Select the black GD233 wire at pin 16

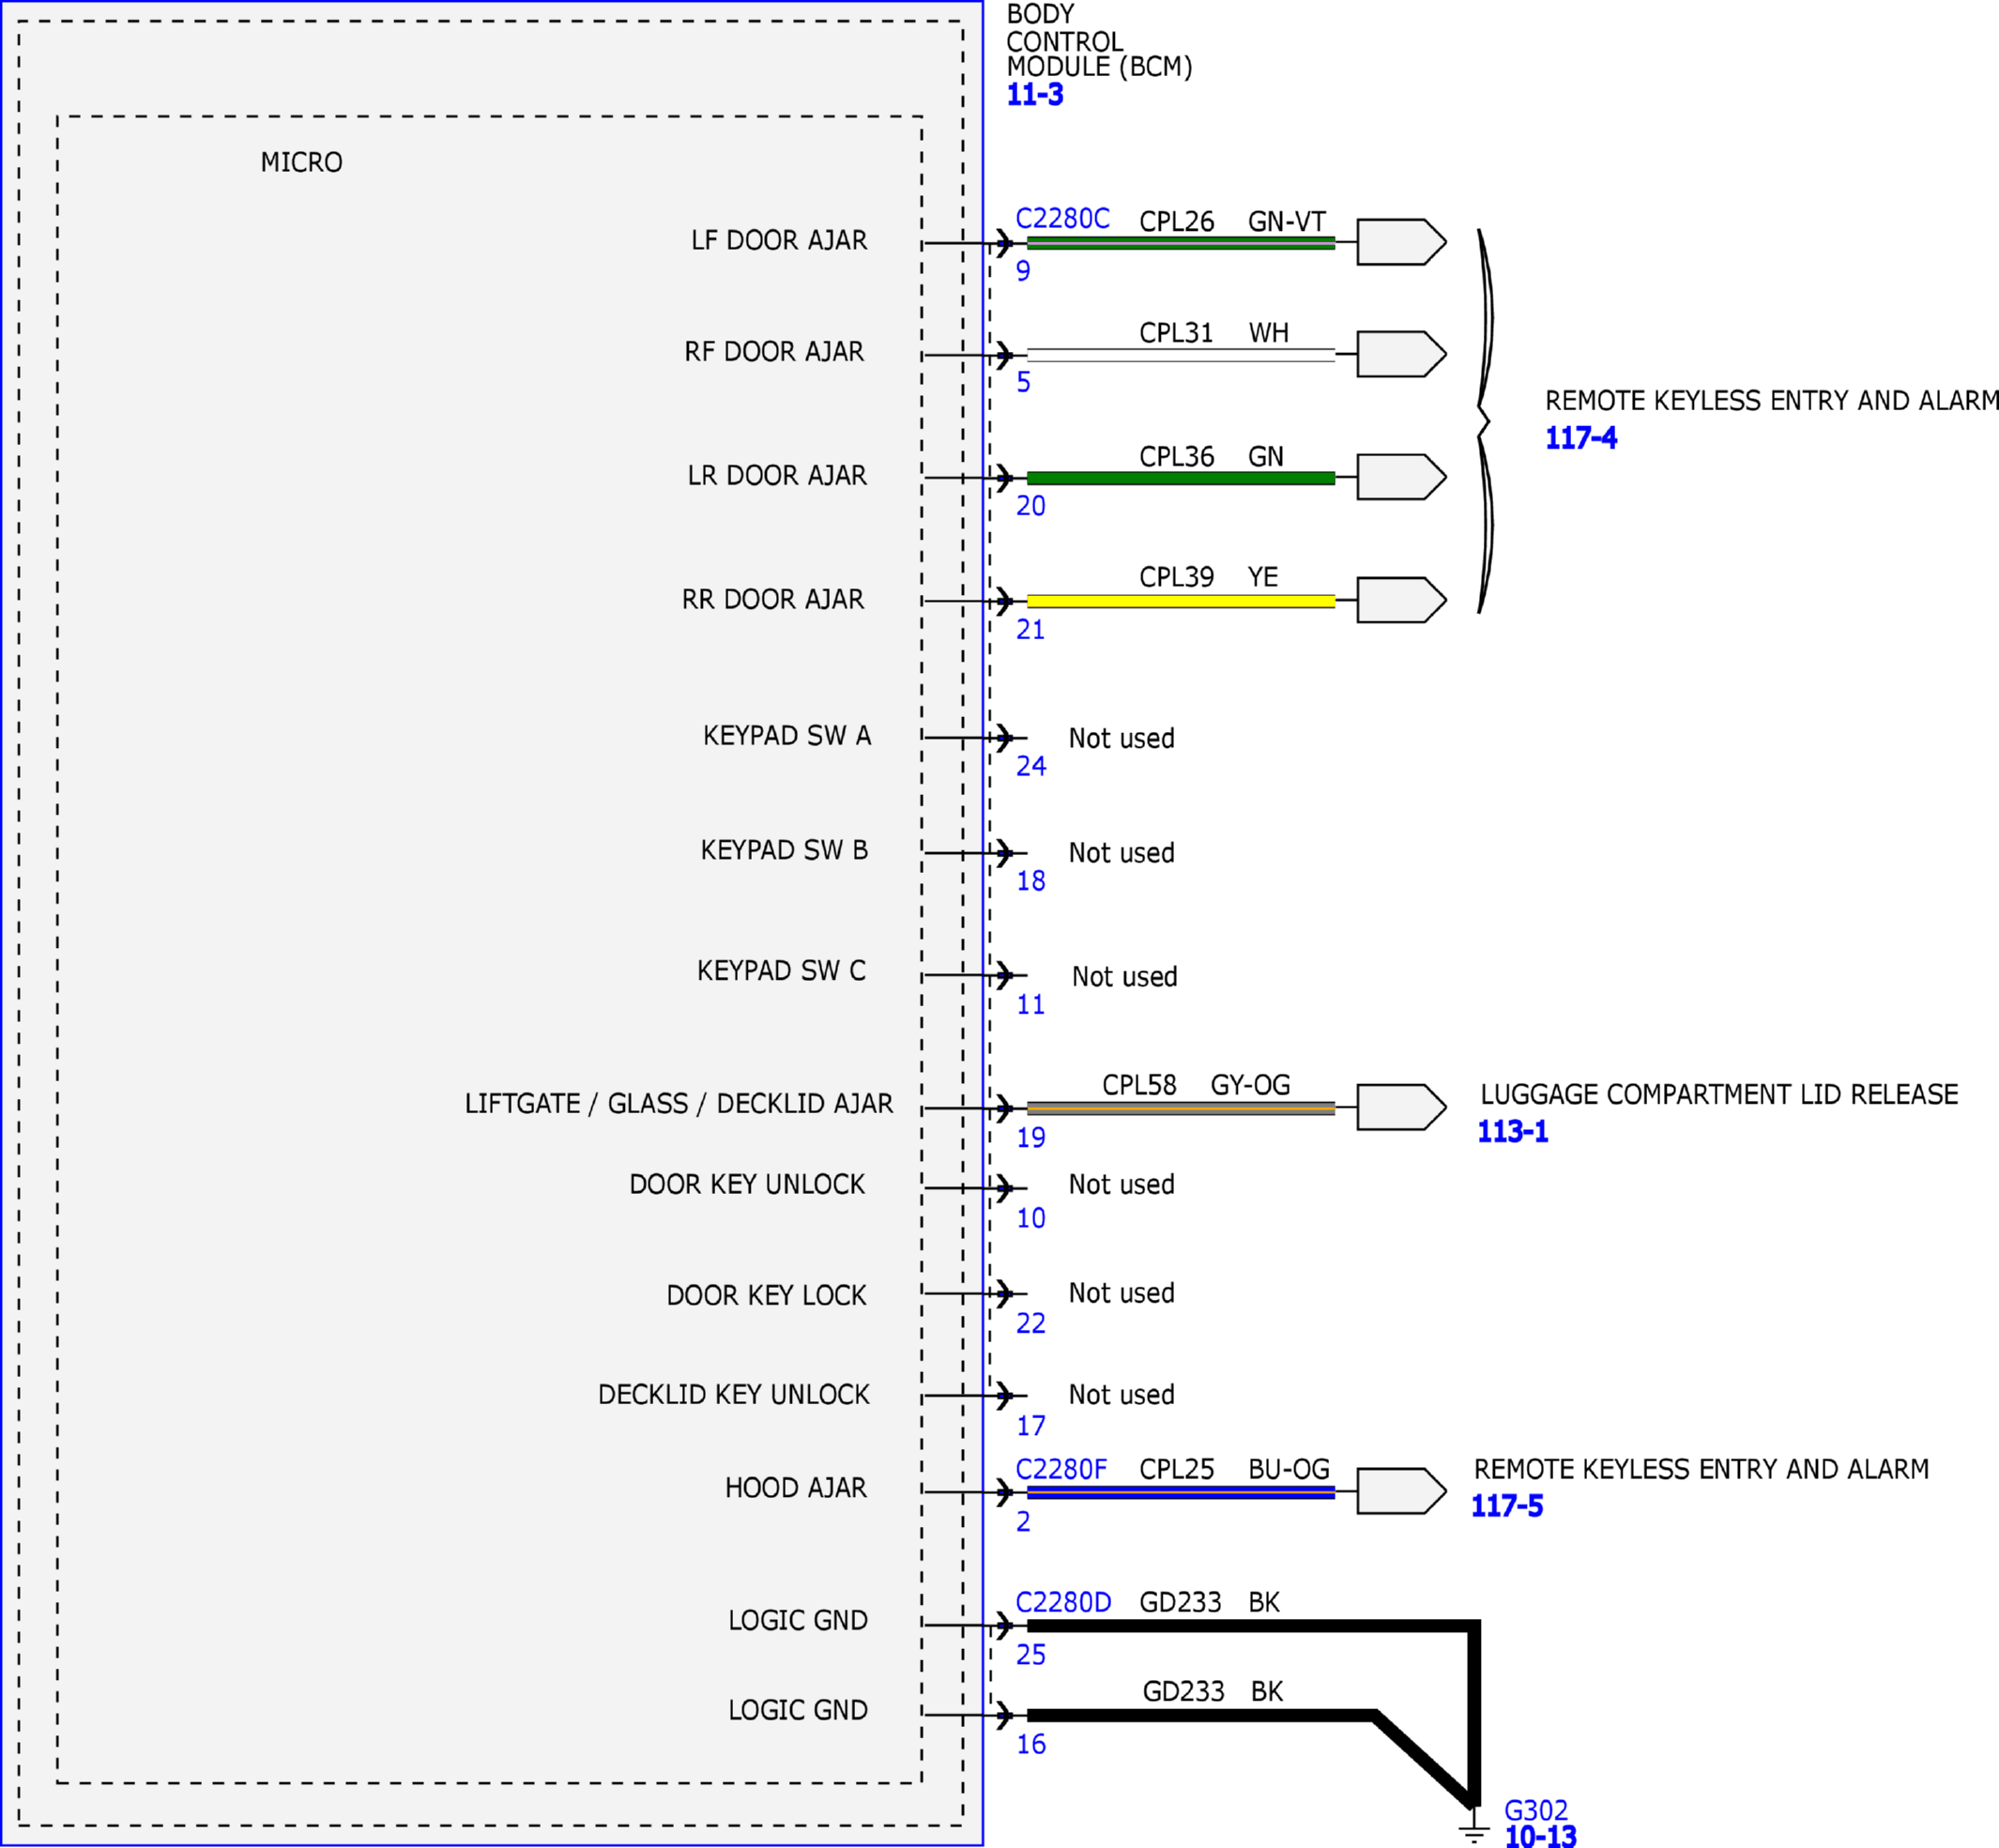pos(1200,1716)
